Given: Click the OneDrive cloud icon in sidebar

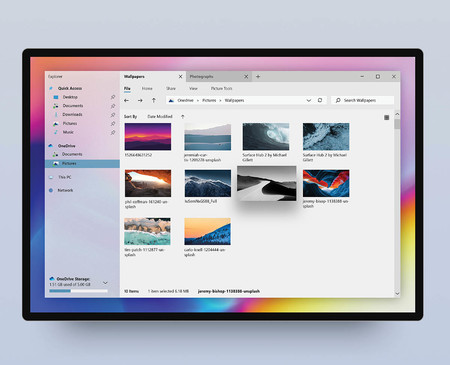Looking at the screenshot, I should click(x=51, y=146).
